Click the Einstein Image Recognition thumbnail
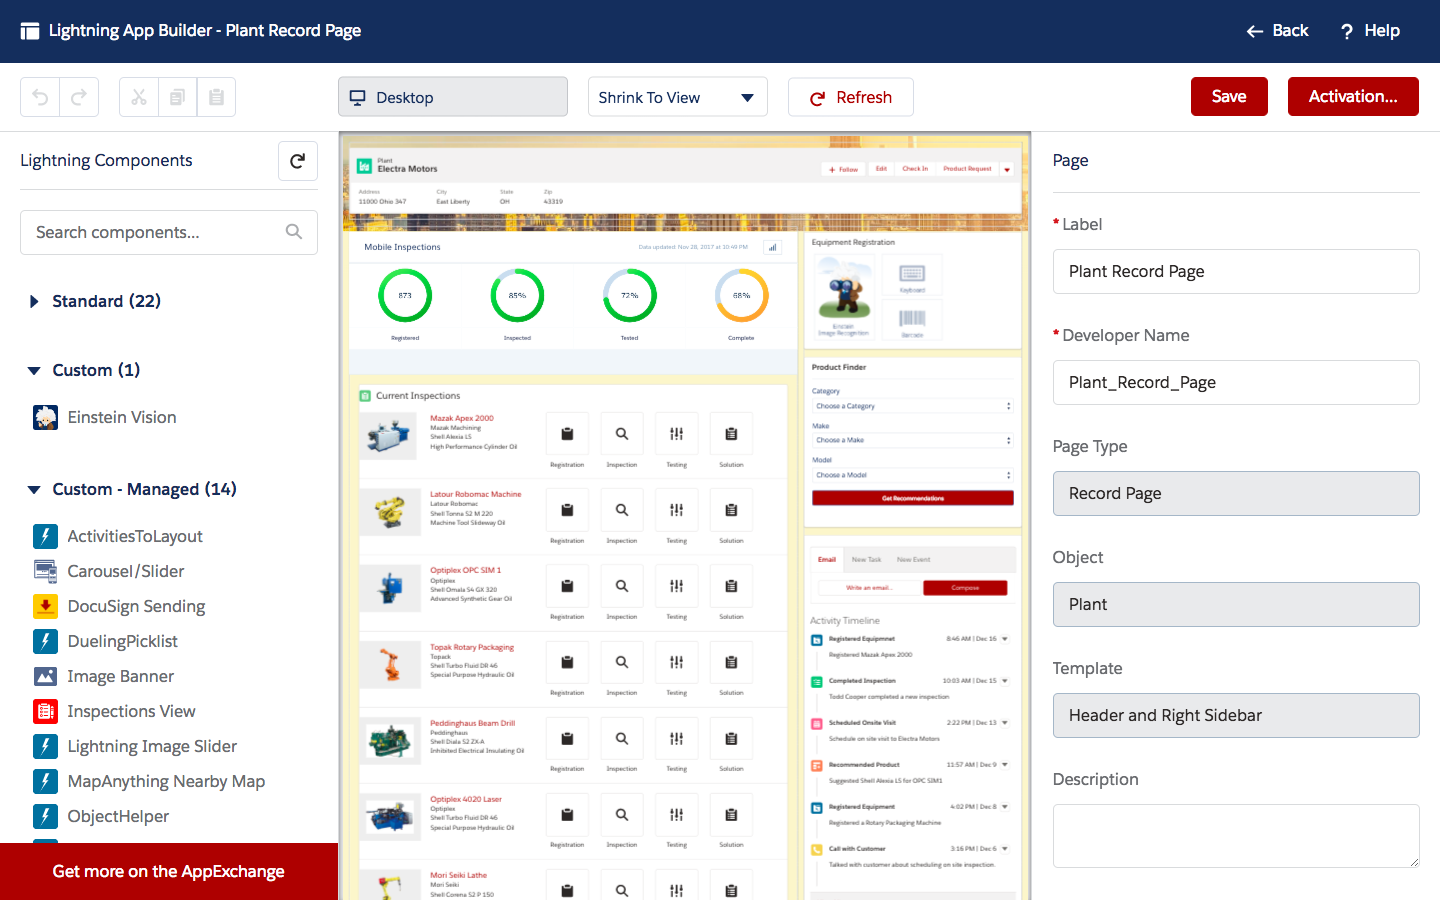 [844, 296]
